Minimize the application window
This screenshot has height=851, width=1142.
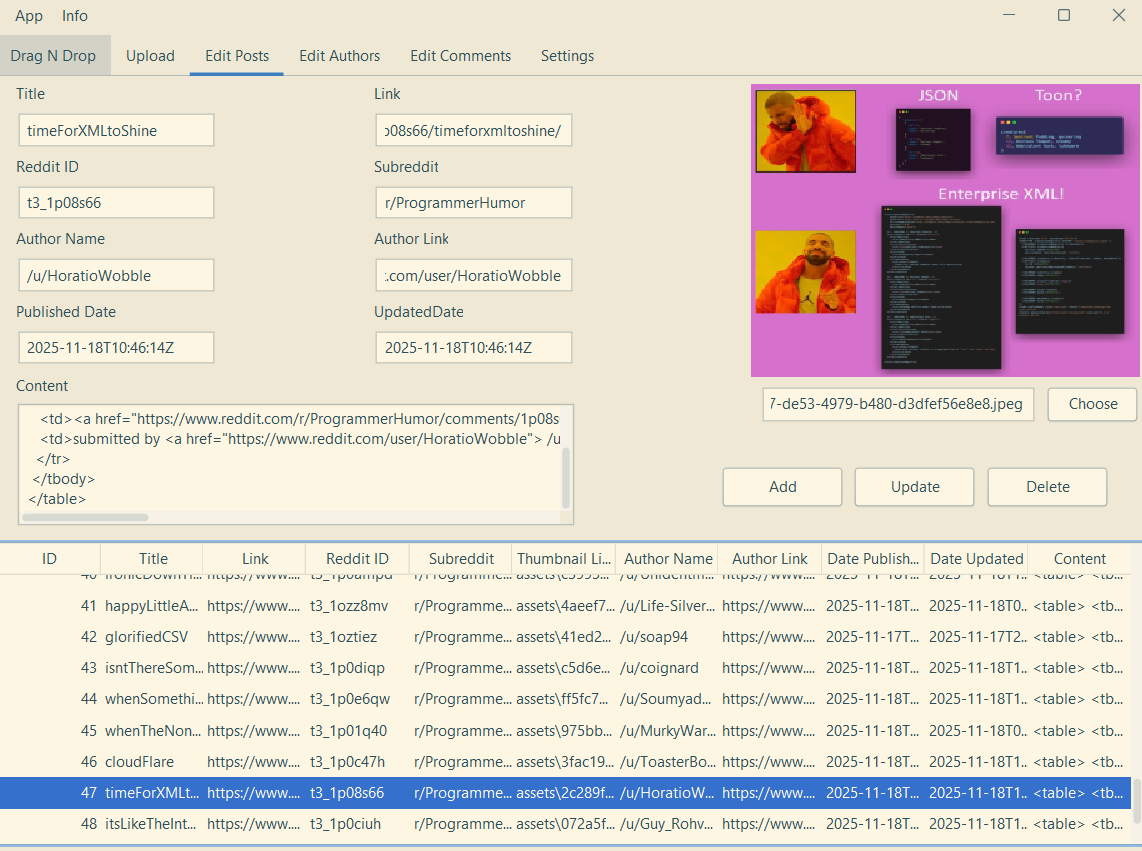tap(1009, 15)
